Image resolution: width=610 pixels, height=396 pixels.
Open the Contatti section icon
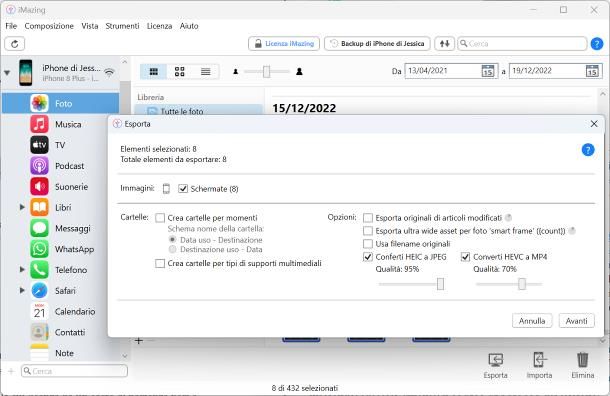point(39,332)
